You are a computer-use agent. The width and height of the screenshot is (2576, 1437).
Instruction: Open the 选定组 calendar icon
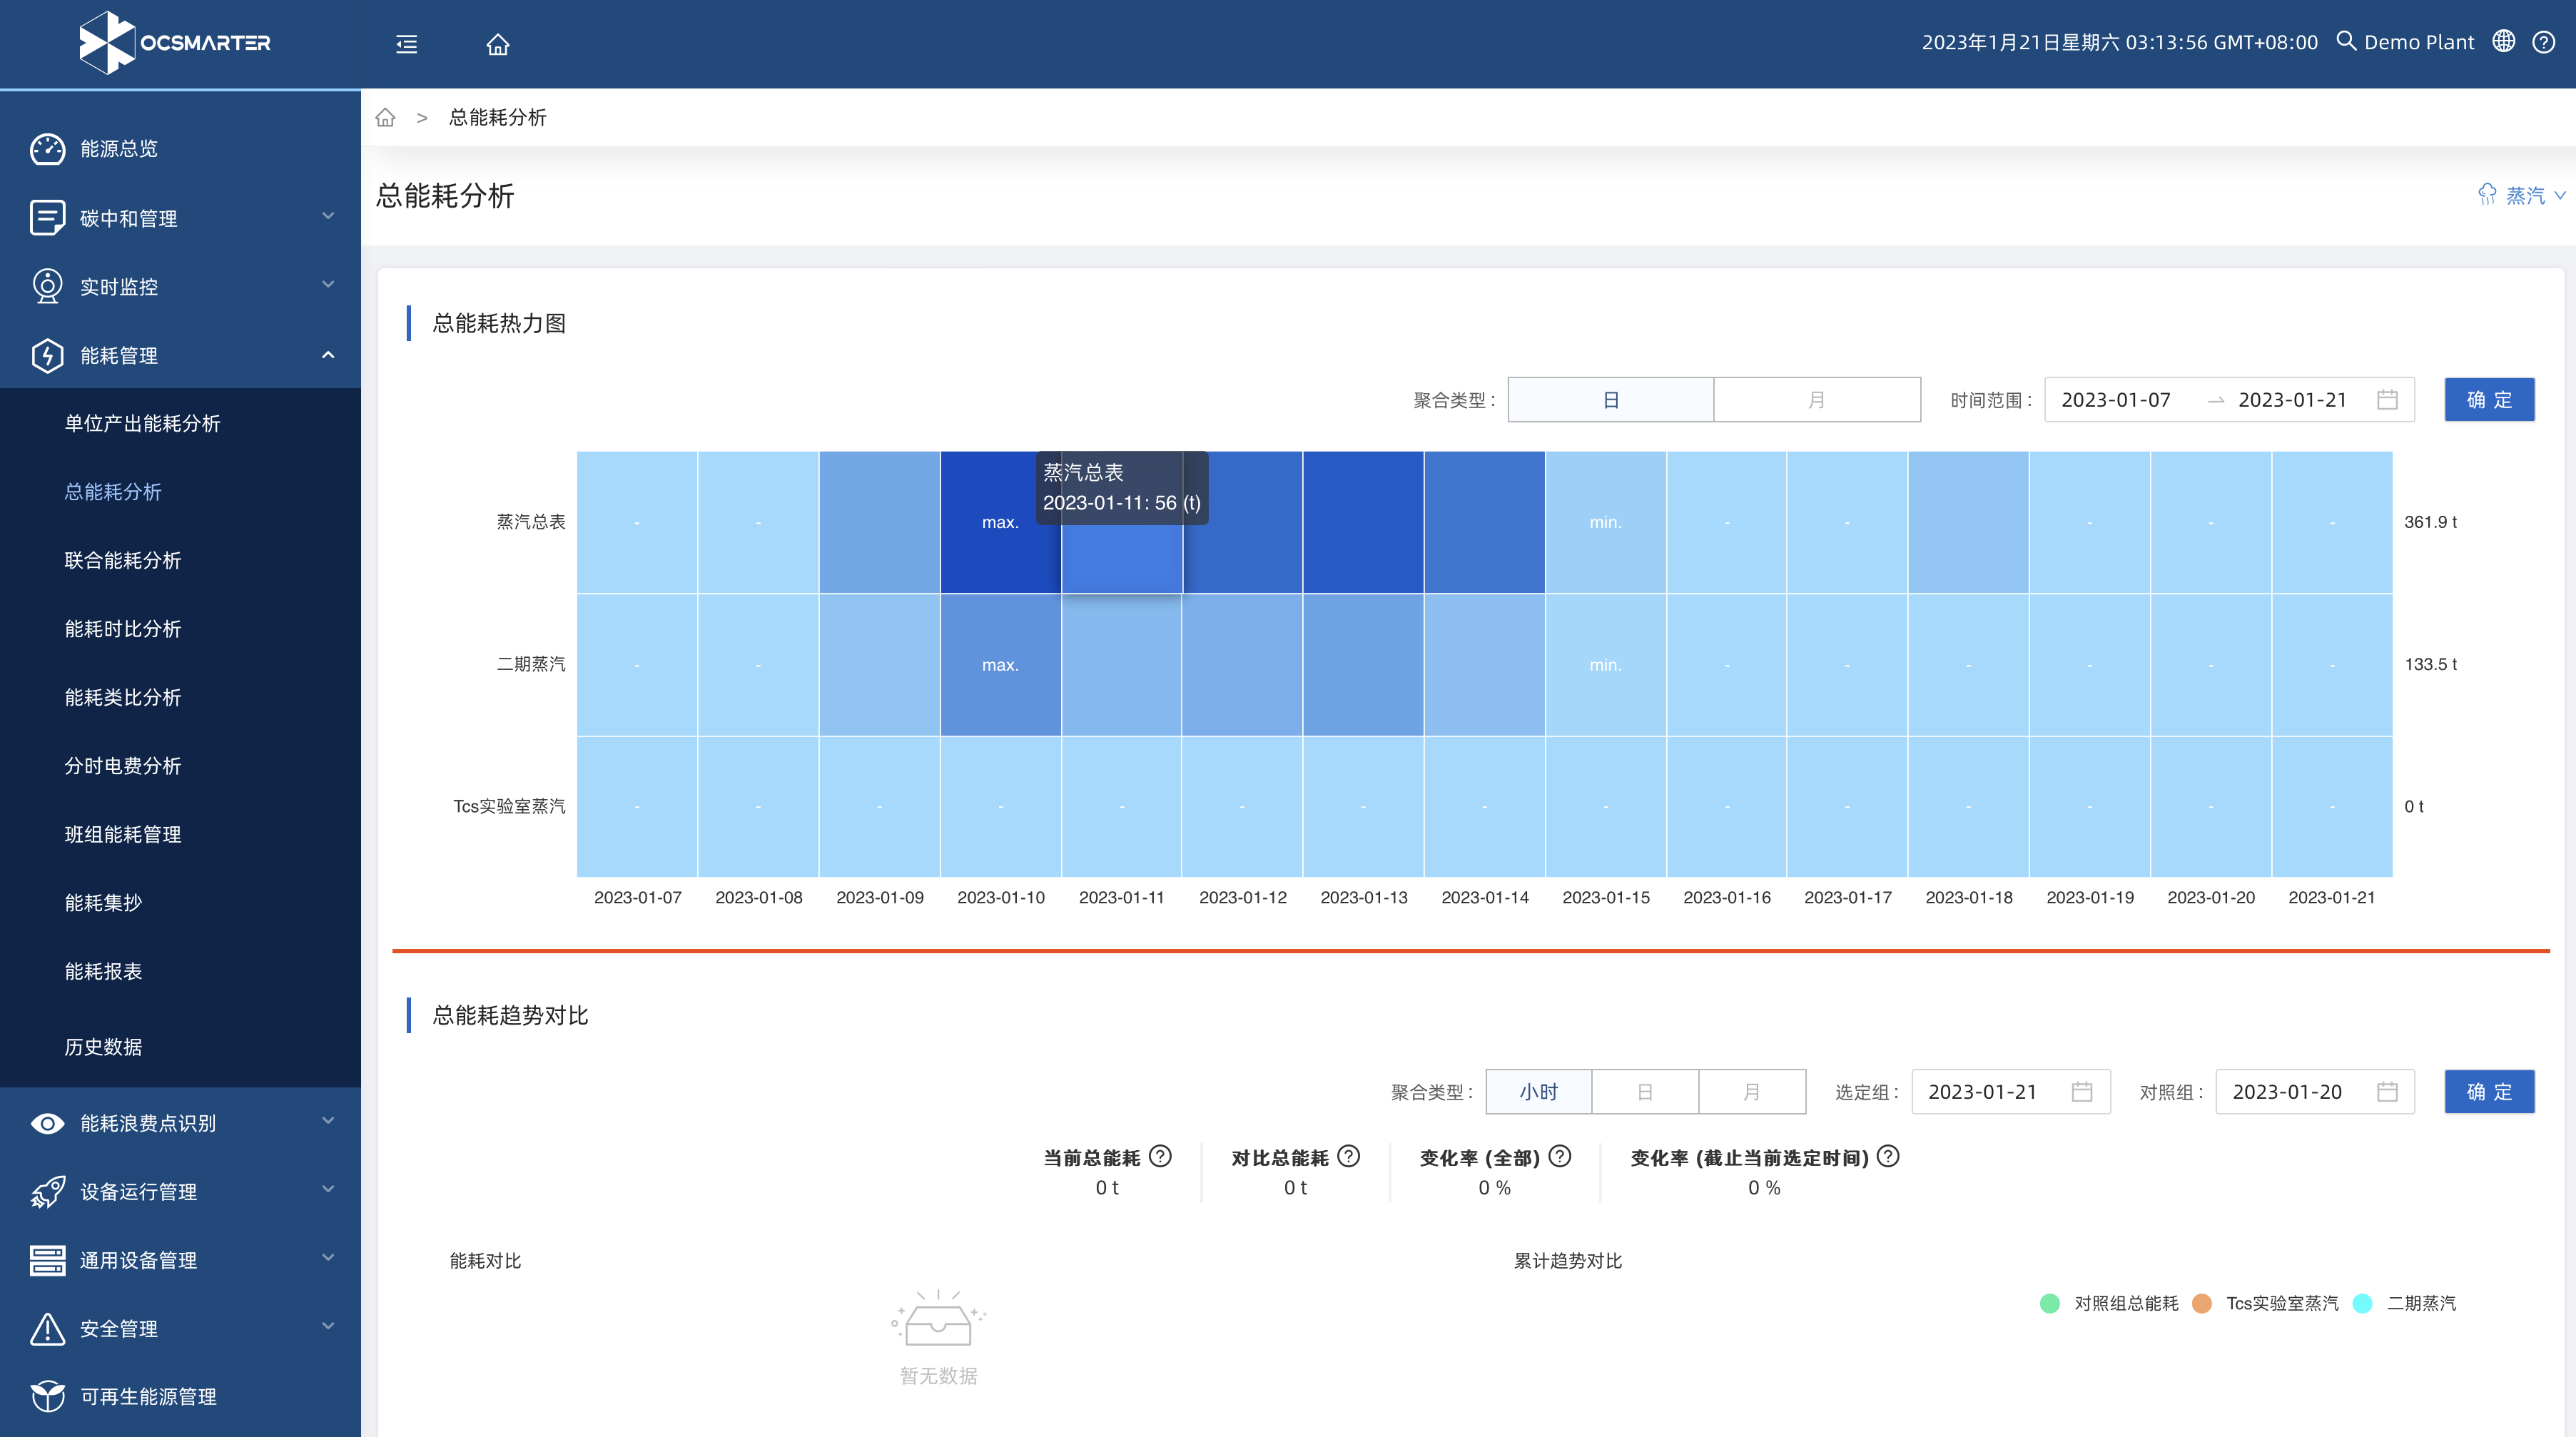(2082, 1092)
